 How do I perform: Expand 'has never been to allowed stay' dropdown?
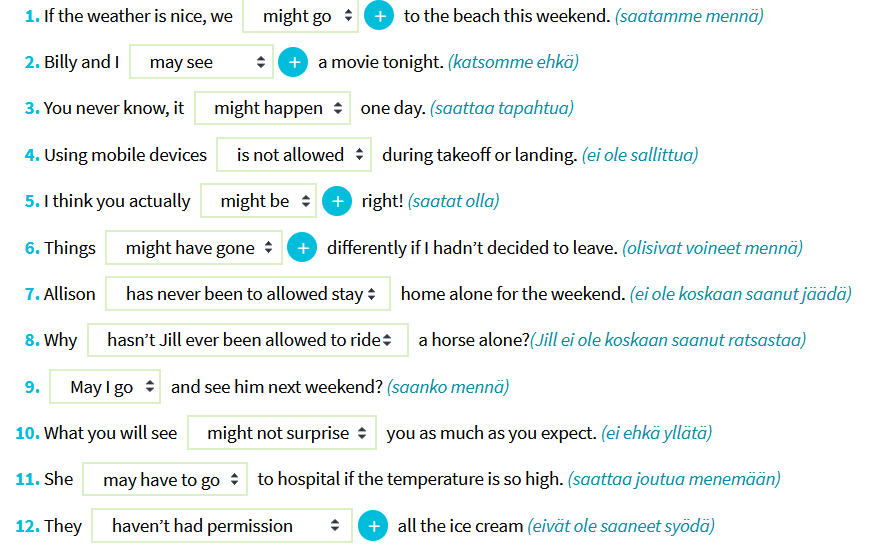tap(248, 294)
